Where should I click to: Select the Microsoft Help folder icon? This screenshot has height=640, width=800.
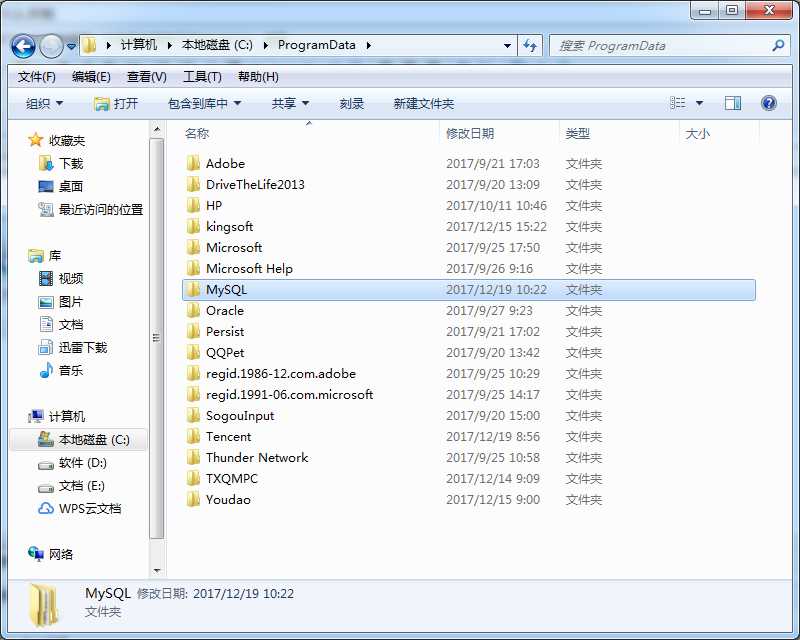tap(193, 268)
